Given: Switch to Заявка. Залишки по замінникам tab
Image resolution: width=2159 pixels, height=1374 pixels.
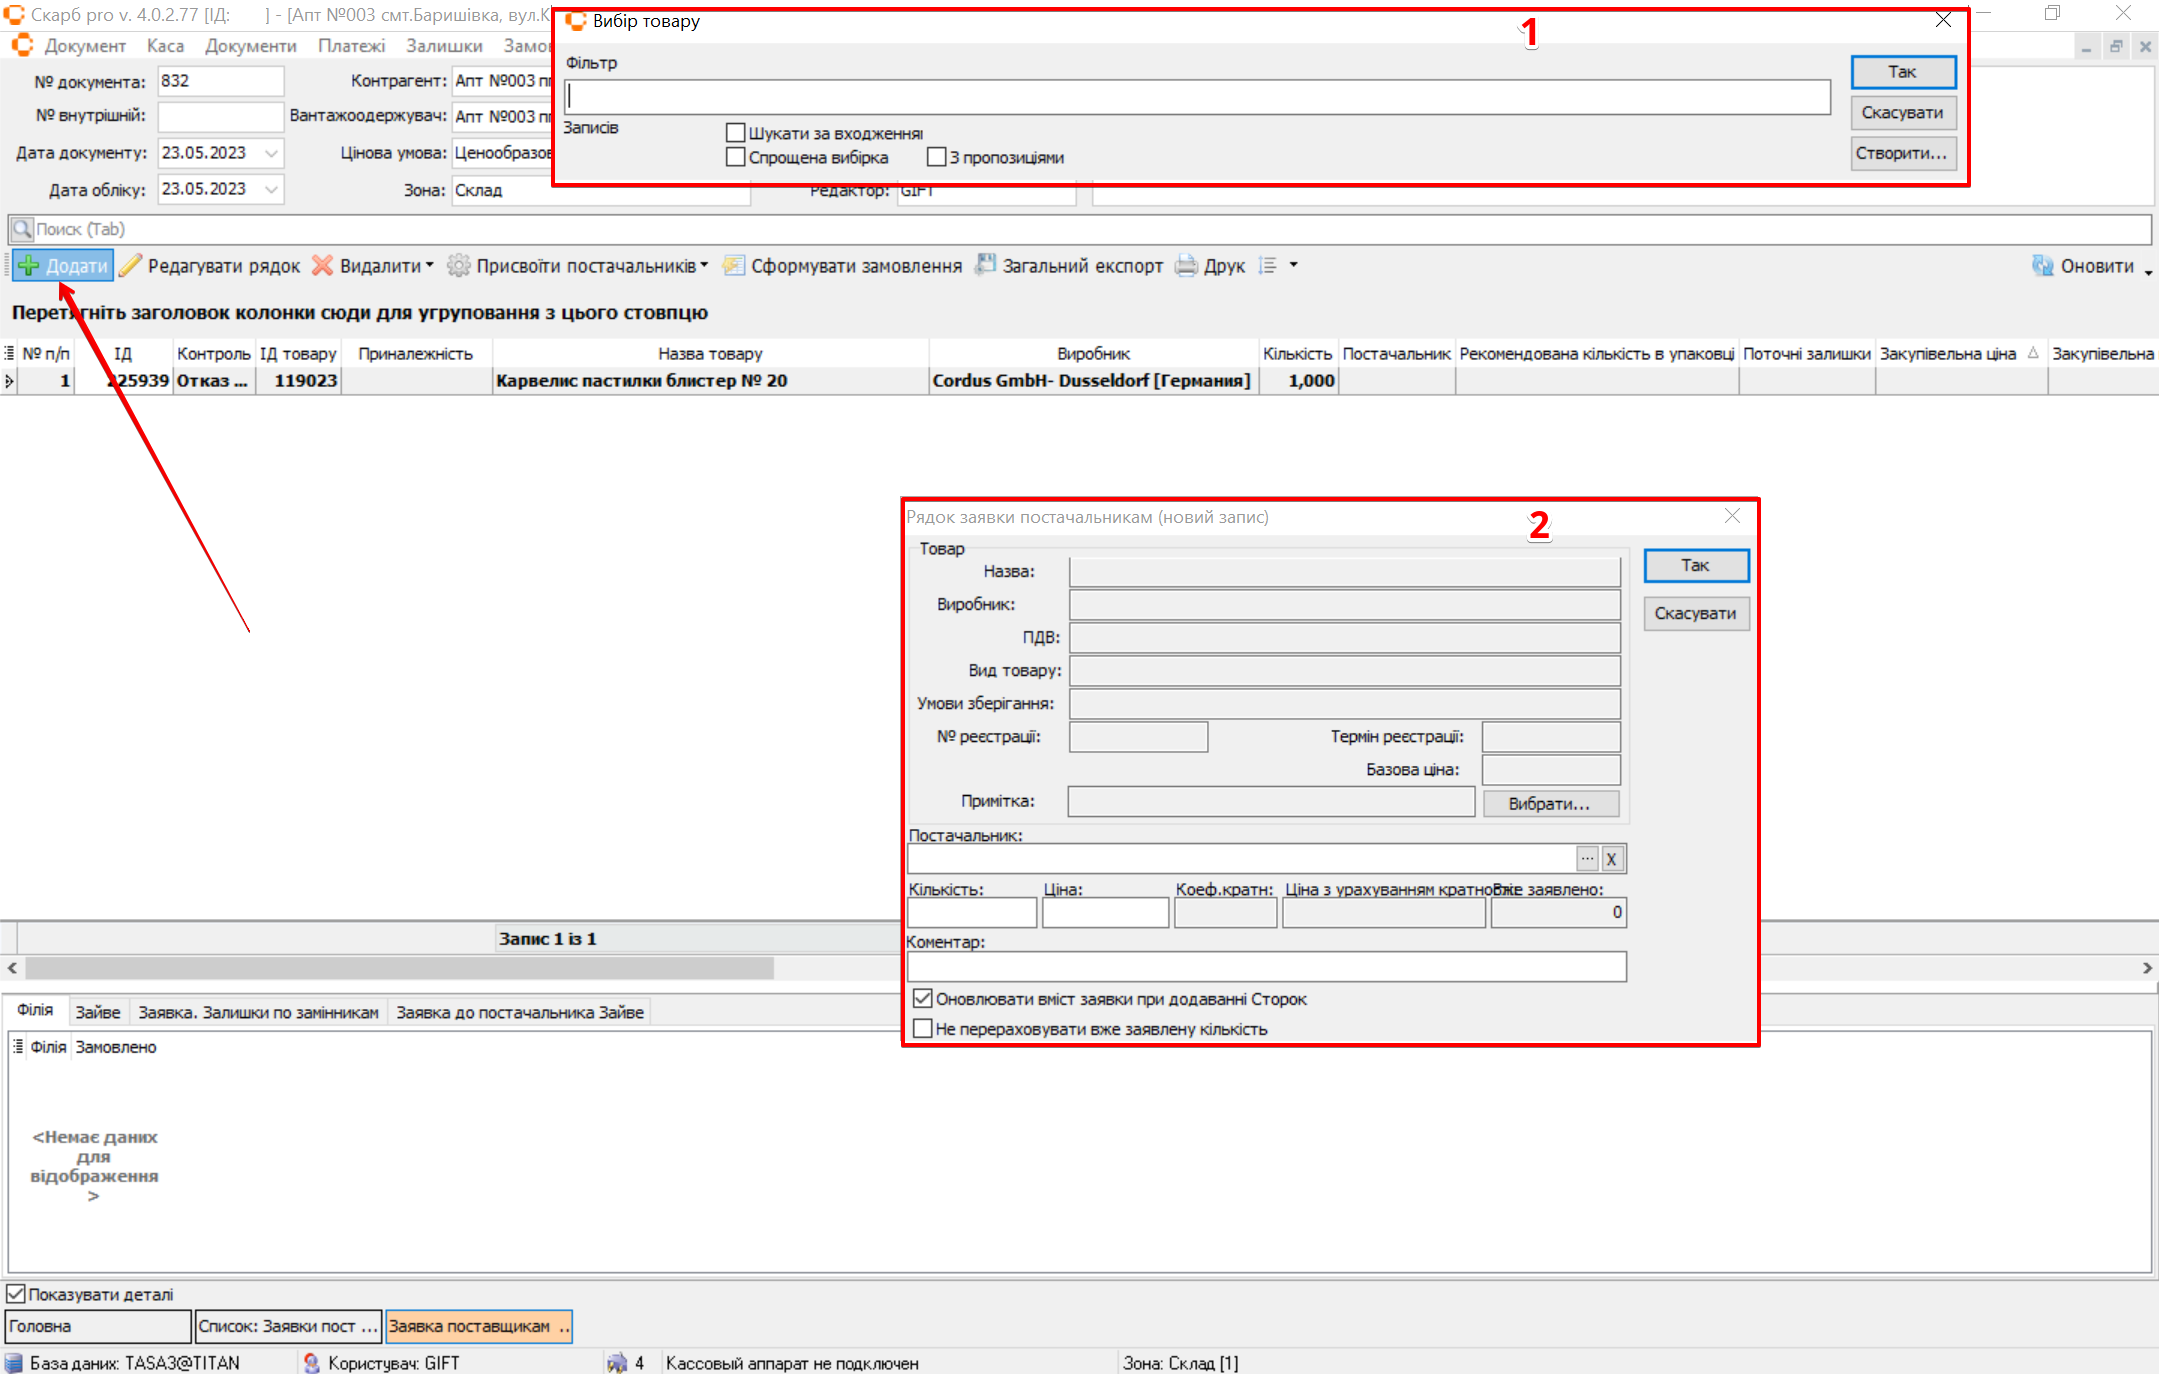Looking at the screenshot, I should (x=258, y=1012).
